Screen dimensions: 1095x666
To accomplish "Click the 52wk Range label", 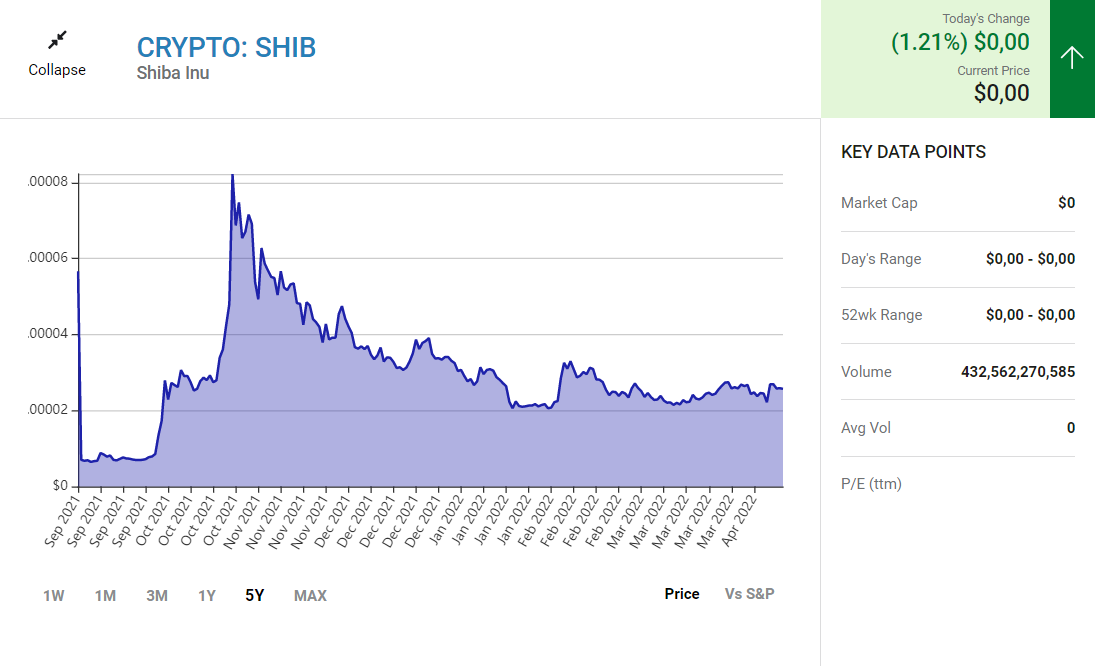I will (881, 315).
